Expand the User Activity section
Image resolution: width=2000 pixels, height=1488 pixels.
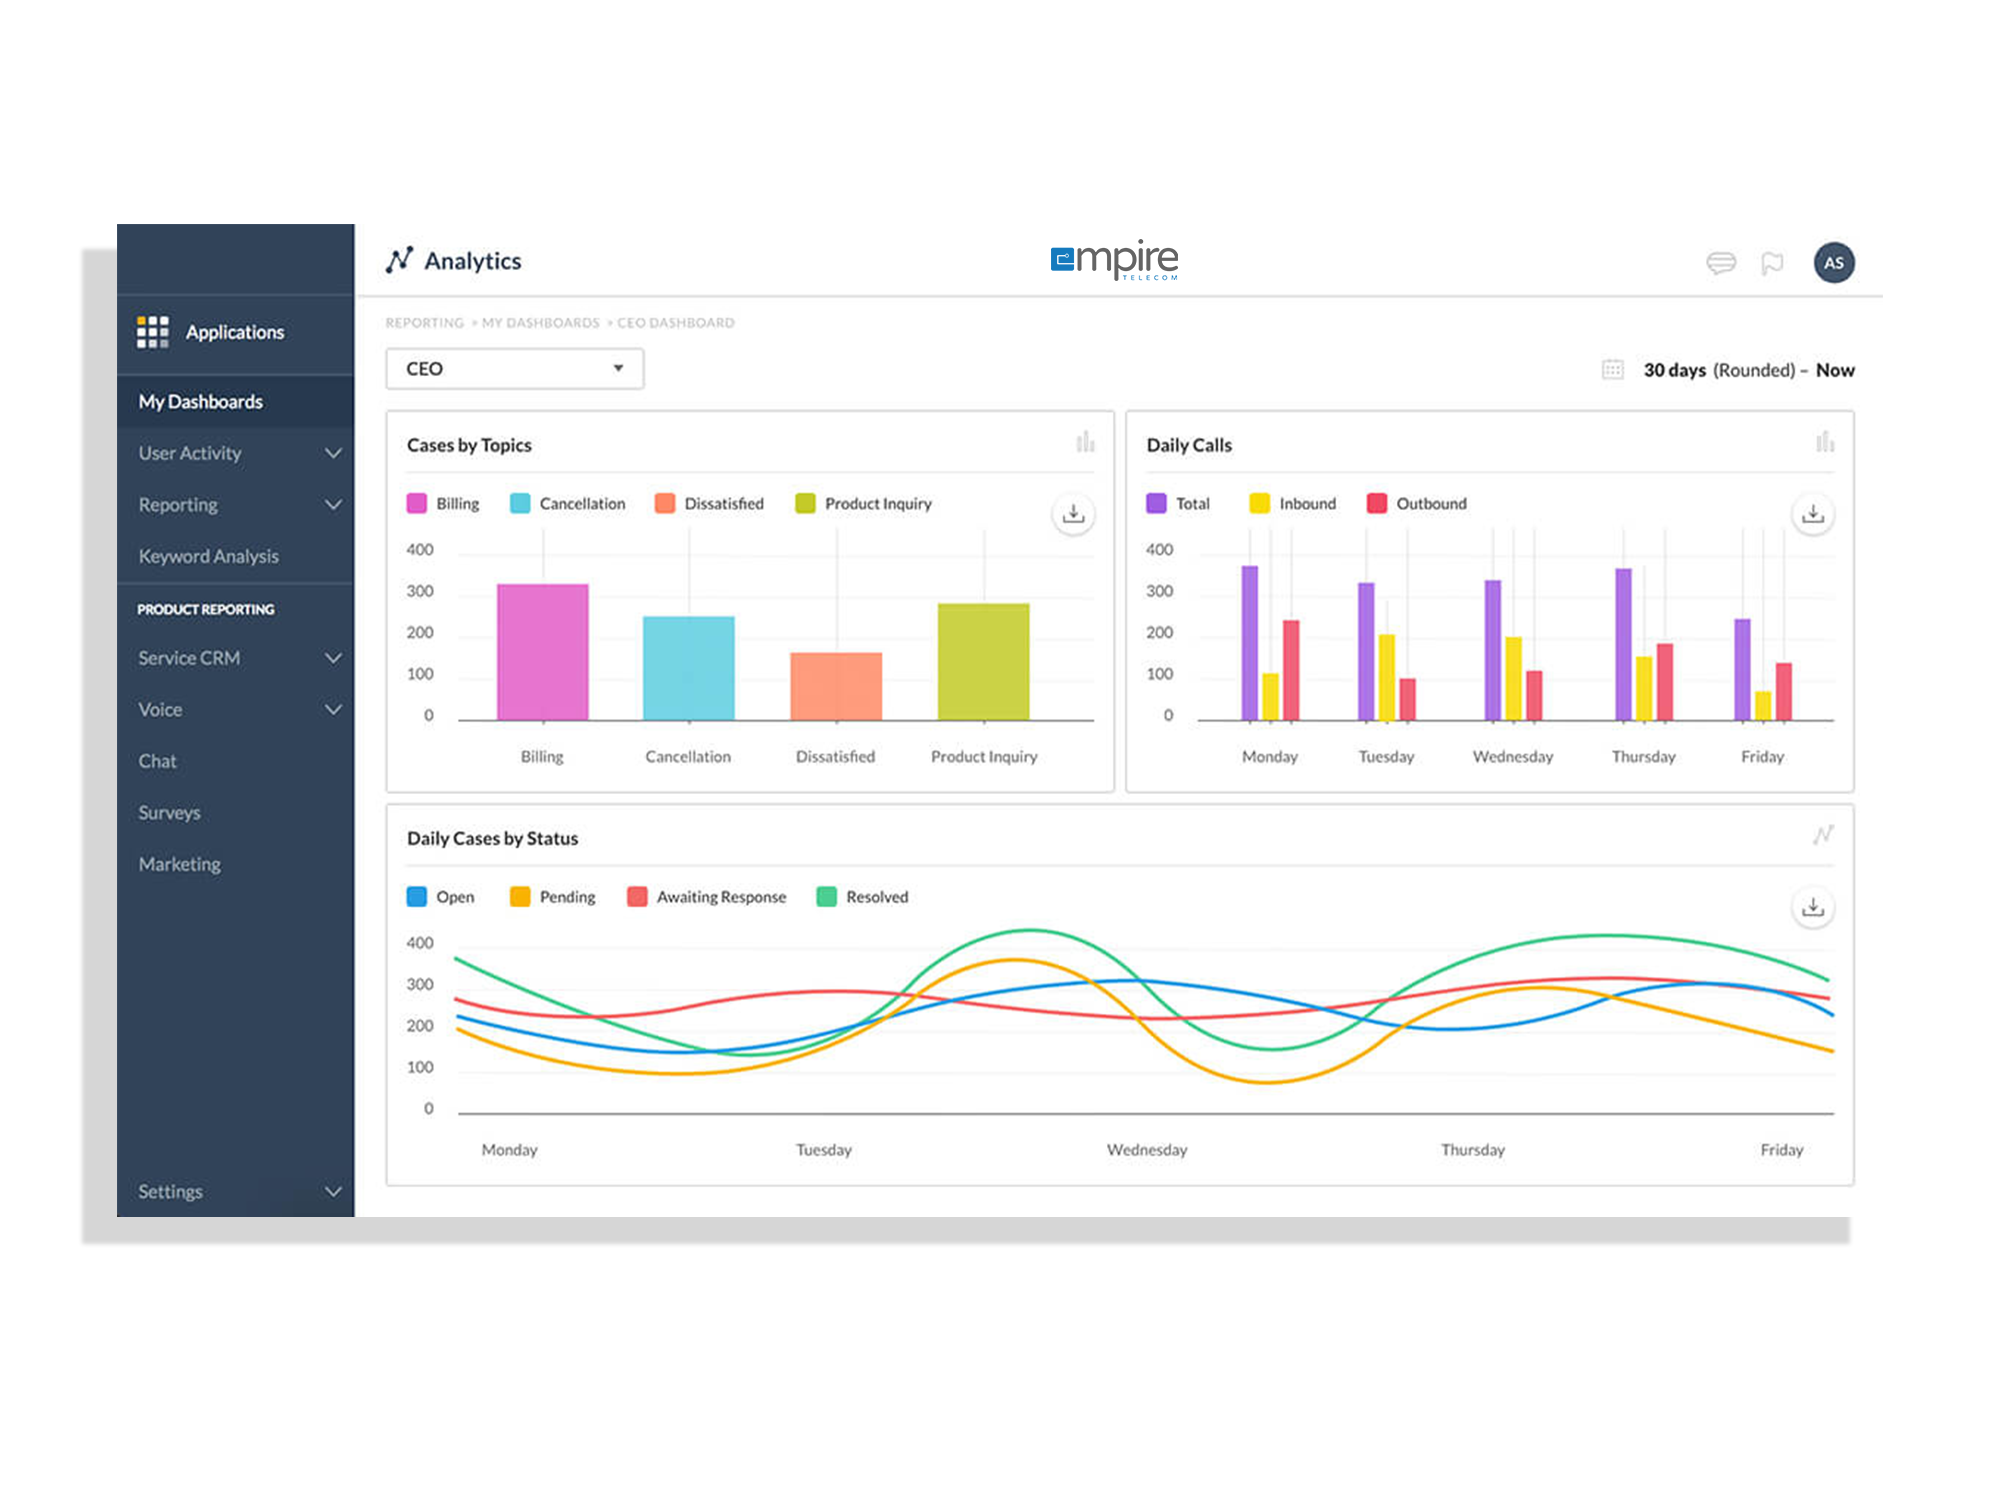pos(235,453)
